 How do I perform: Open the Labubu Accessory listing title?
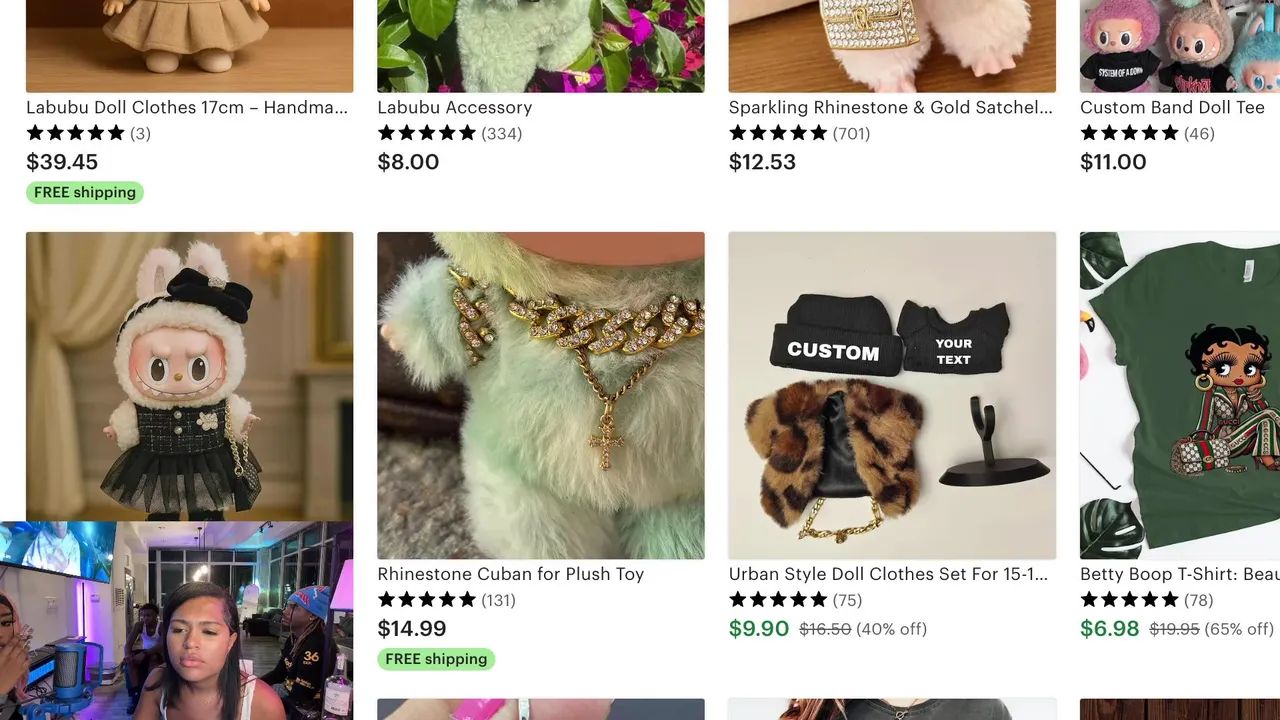(454, 107)
